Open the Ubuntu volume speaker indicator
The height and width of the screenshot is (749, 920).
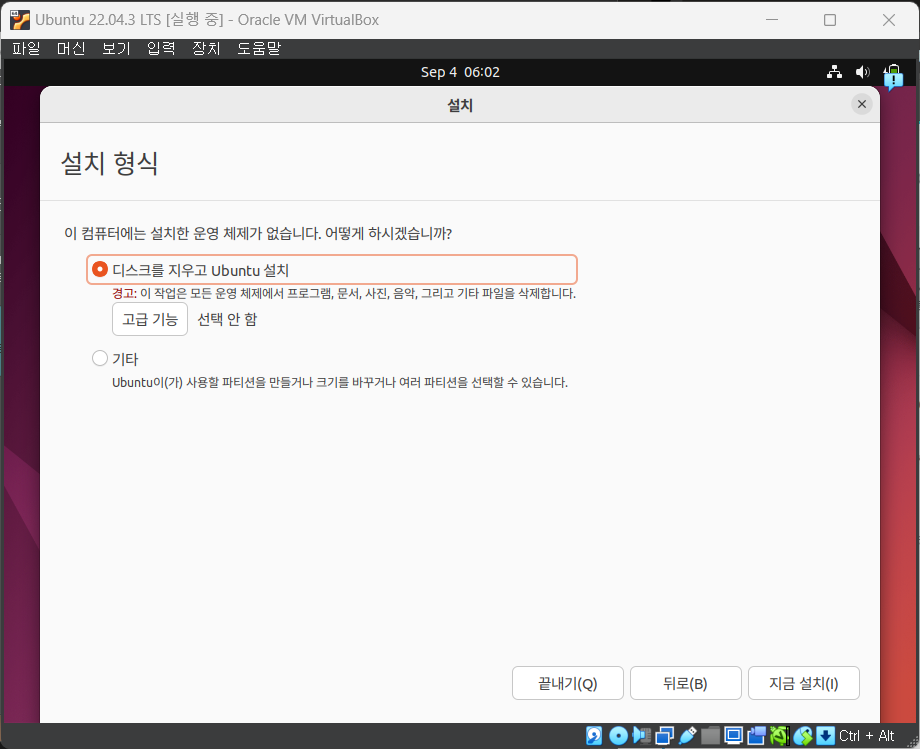coord(862,72)
